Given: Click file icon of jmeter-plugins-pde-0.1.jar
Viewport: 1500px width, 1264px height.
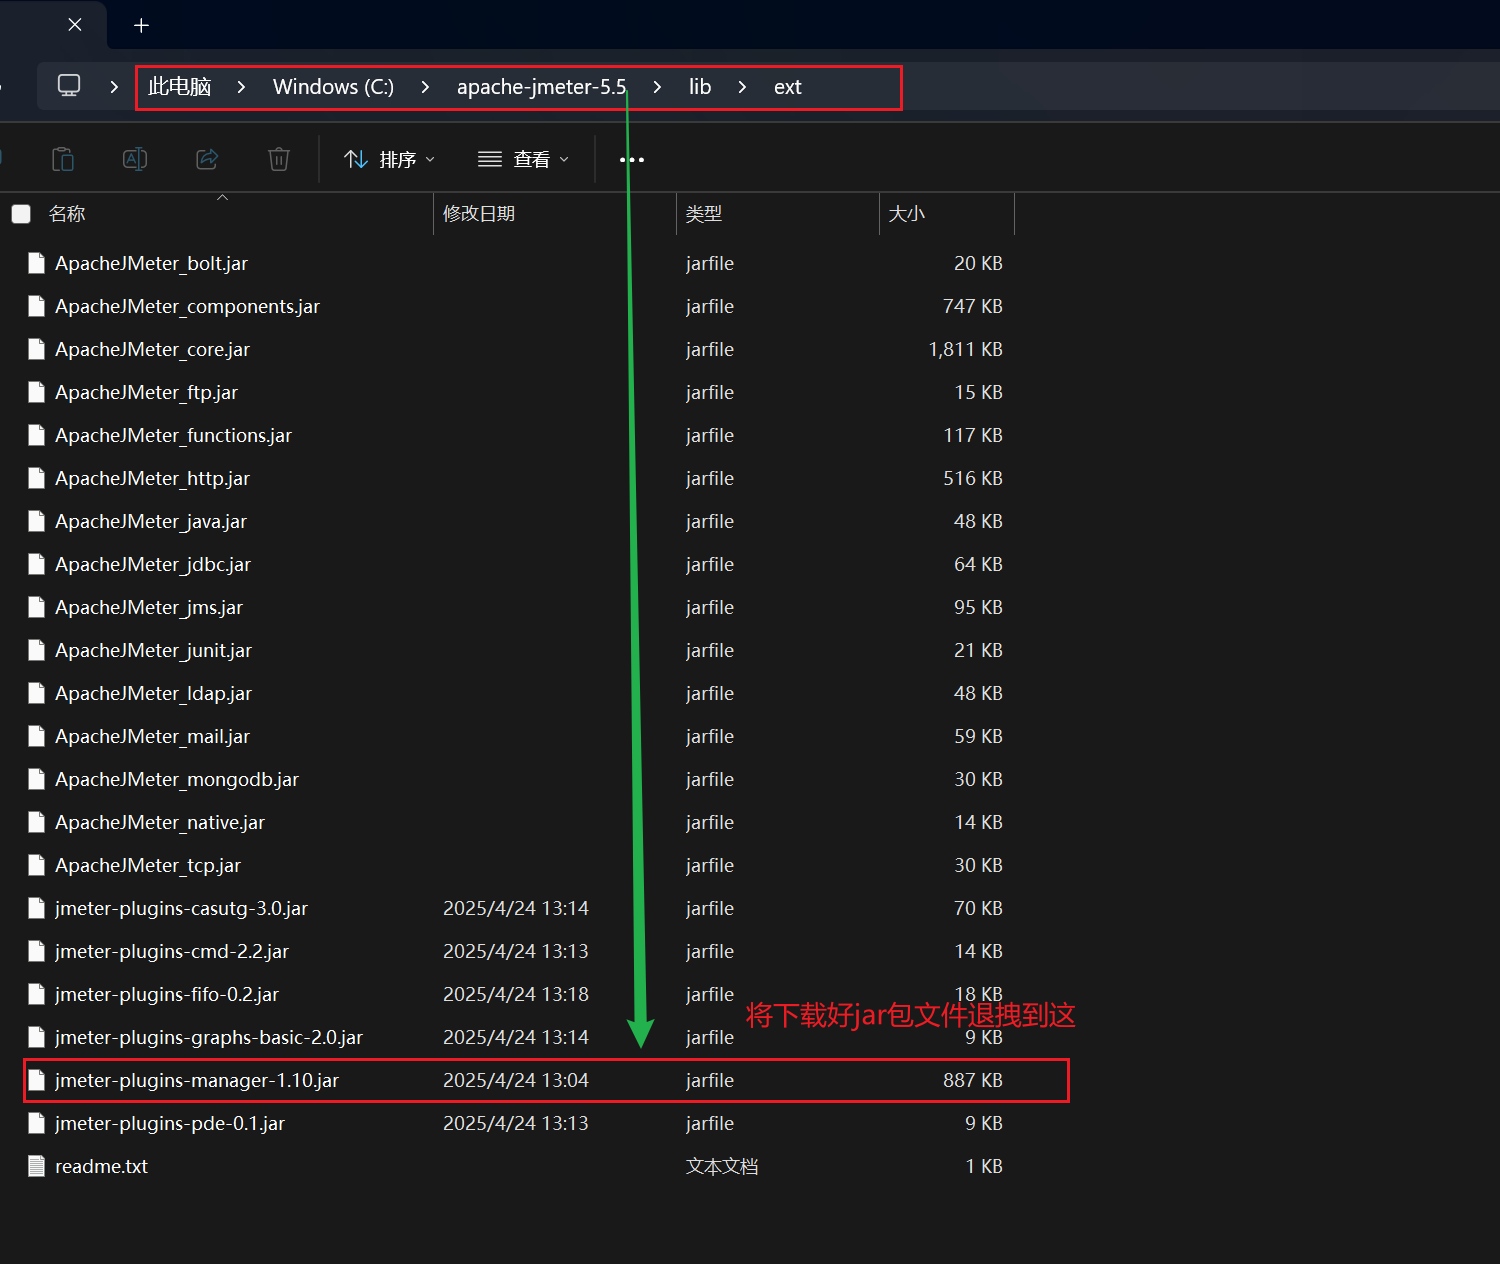Looking at the screenshot, I should coord(37,1123).
